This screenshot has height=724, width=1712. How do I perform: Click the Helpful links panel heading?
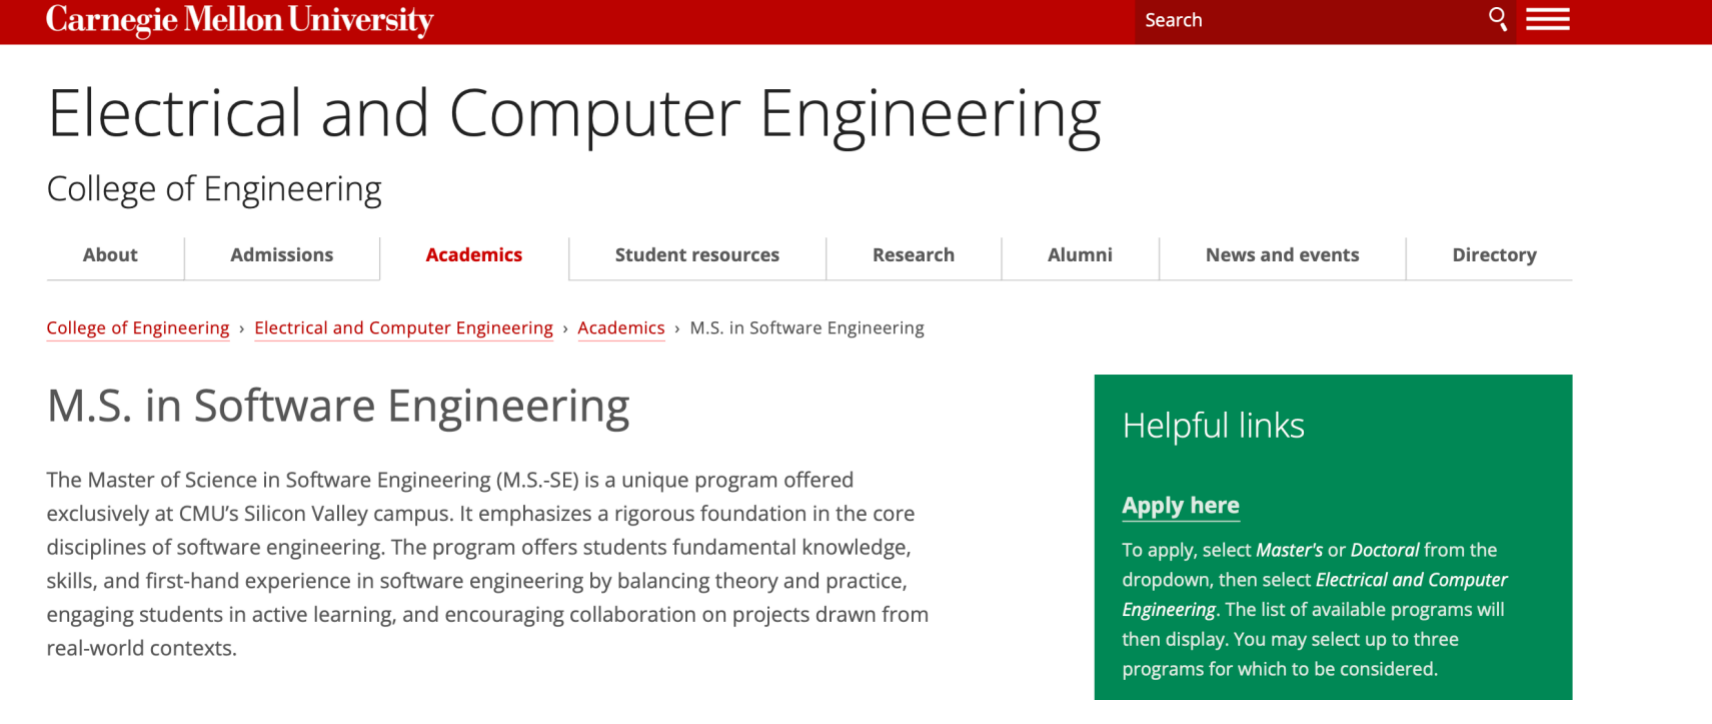[1213, 426]
